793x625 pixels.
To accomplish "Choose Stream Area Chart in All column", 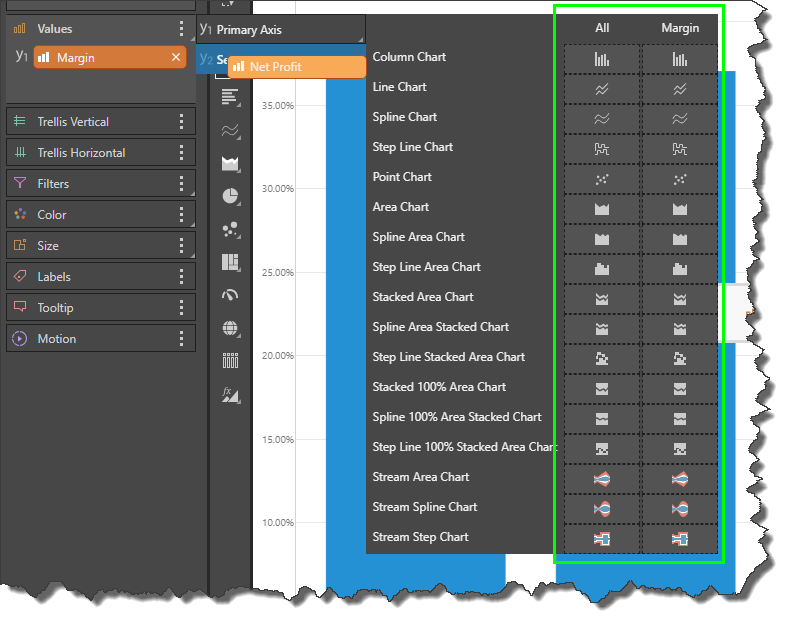I will [602, 479].
